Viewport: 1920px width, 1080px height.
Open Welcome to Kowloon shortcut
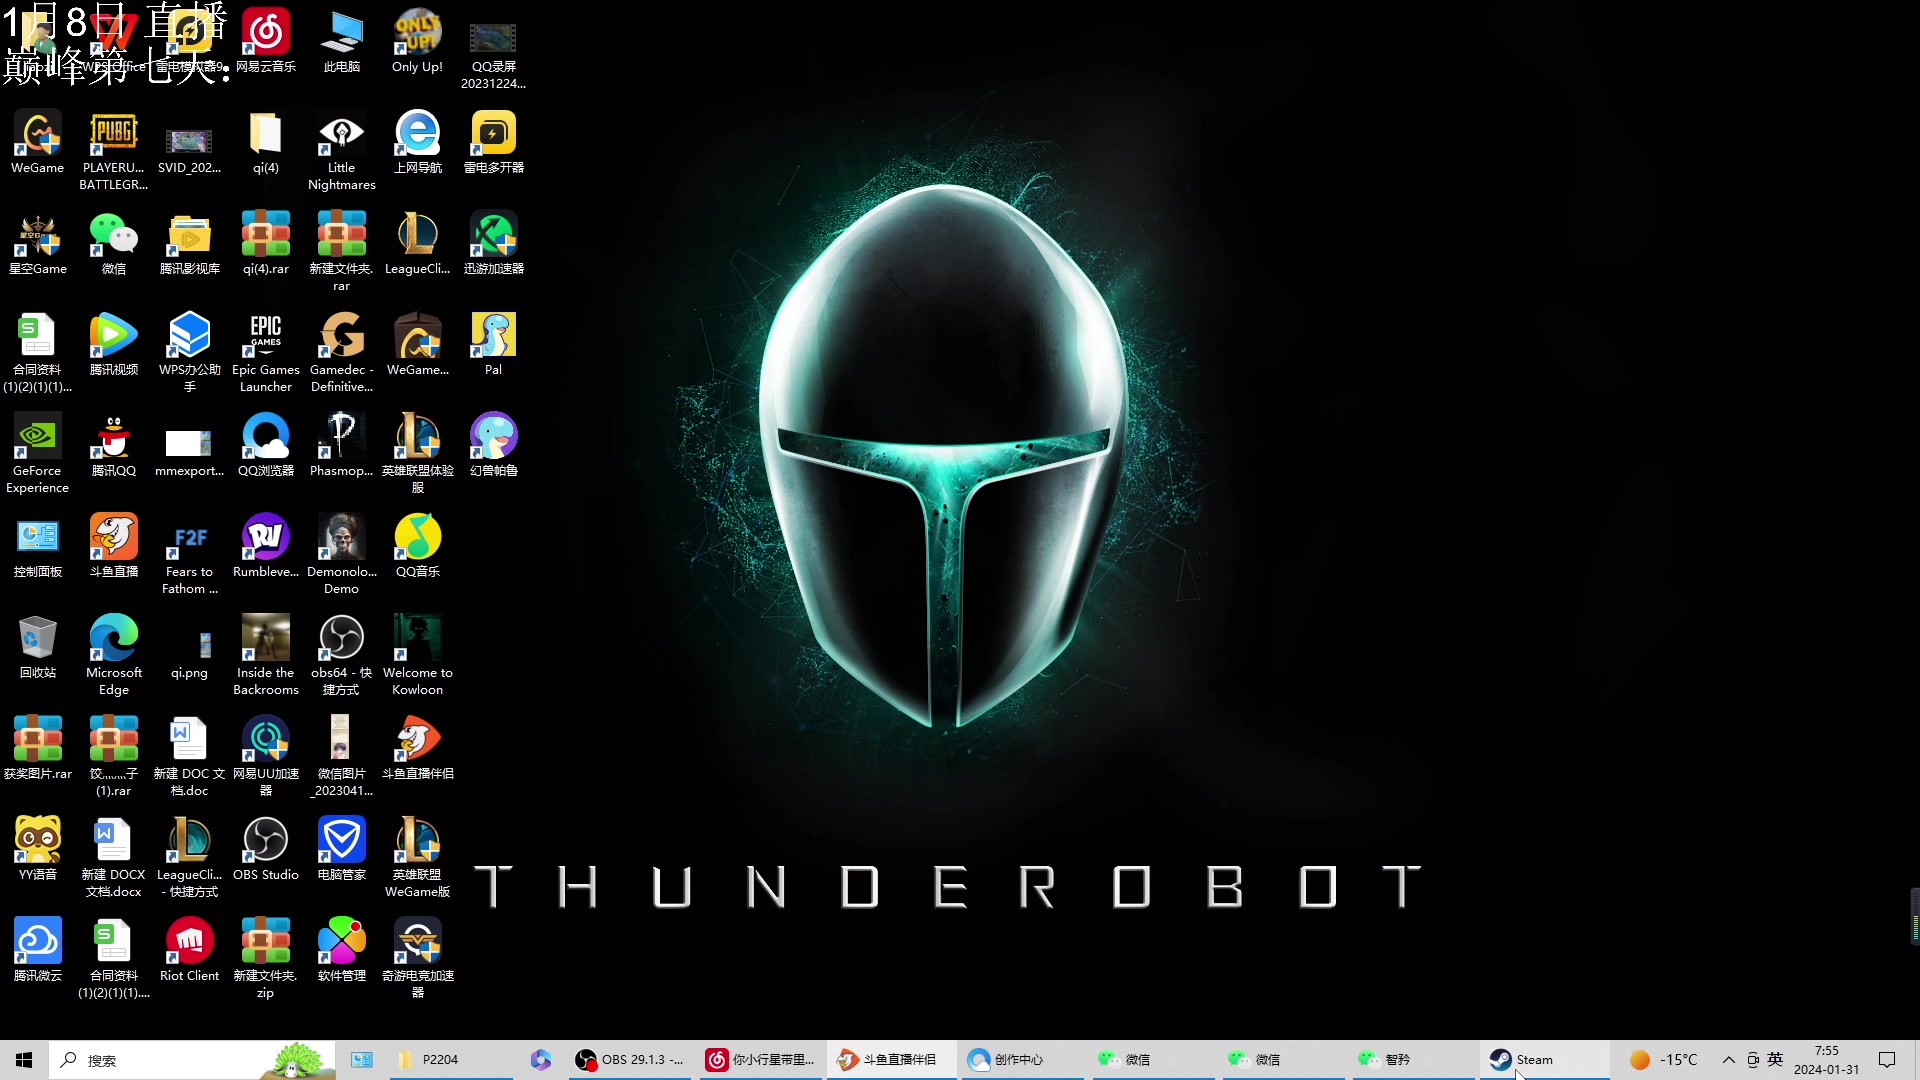tap(417, 656)
